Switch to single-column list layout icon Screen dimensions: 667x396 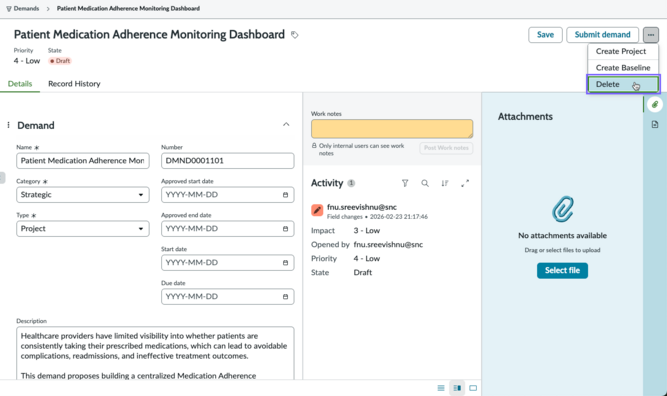click(441, 388)
